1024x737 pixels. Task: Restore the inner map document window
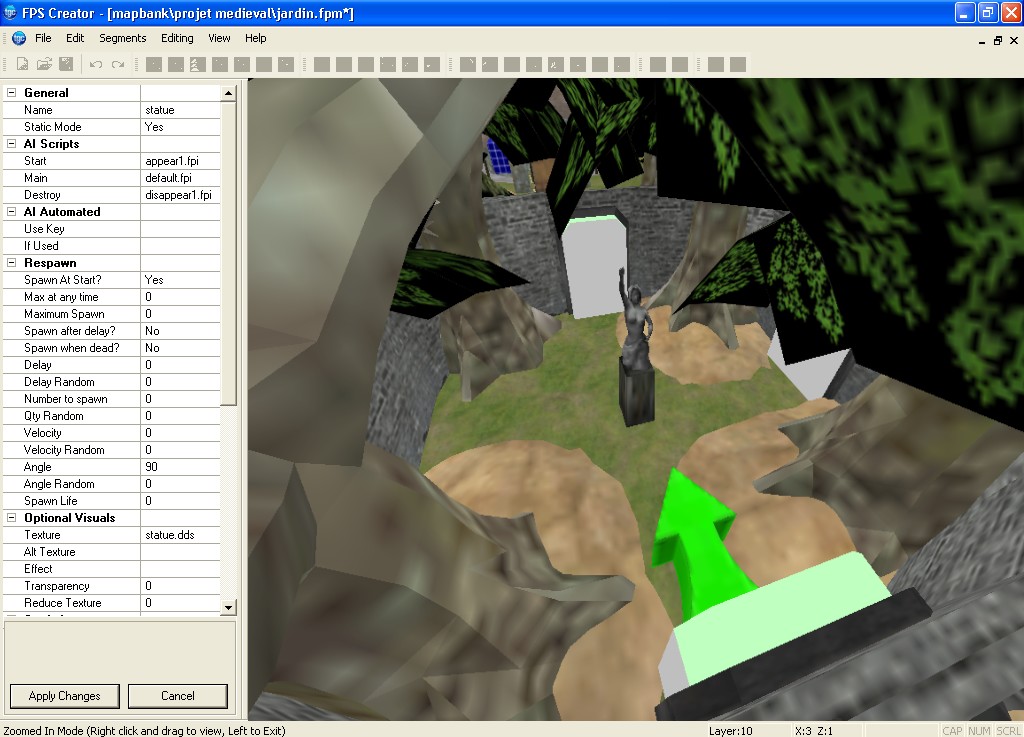[998, 40]
